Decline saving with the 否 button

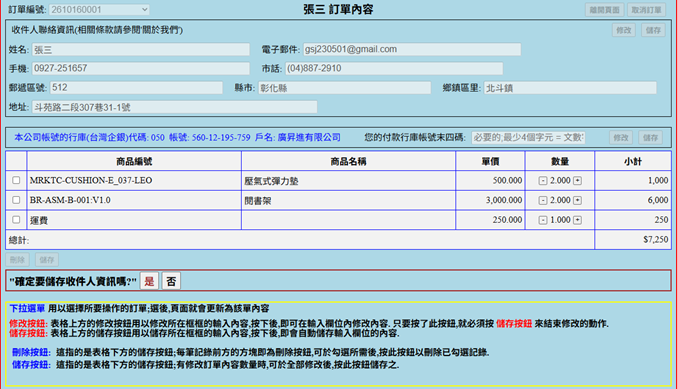(x=171, y=281)
